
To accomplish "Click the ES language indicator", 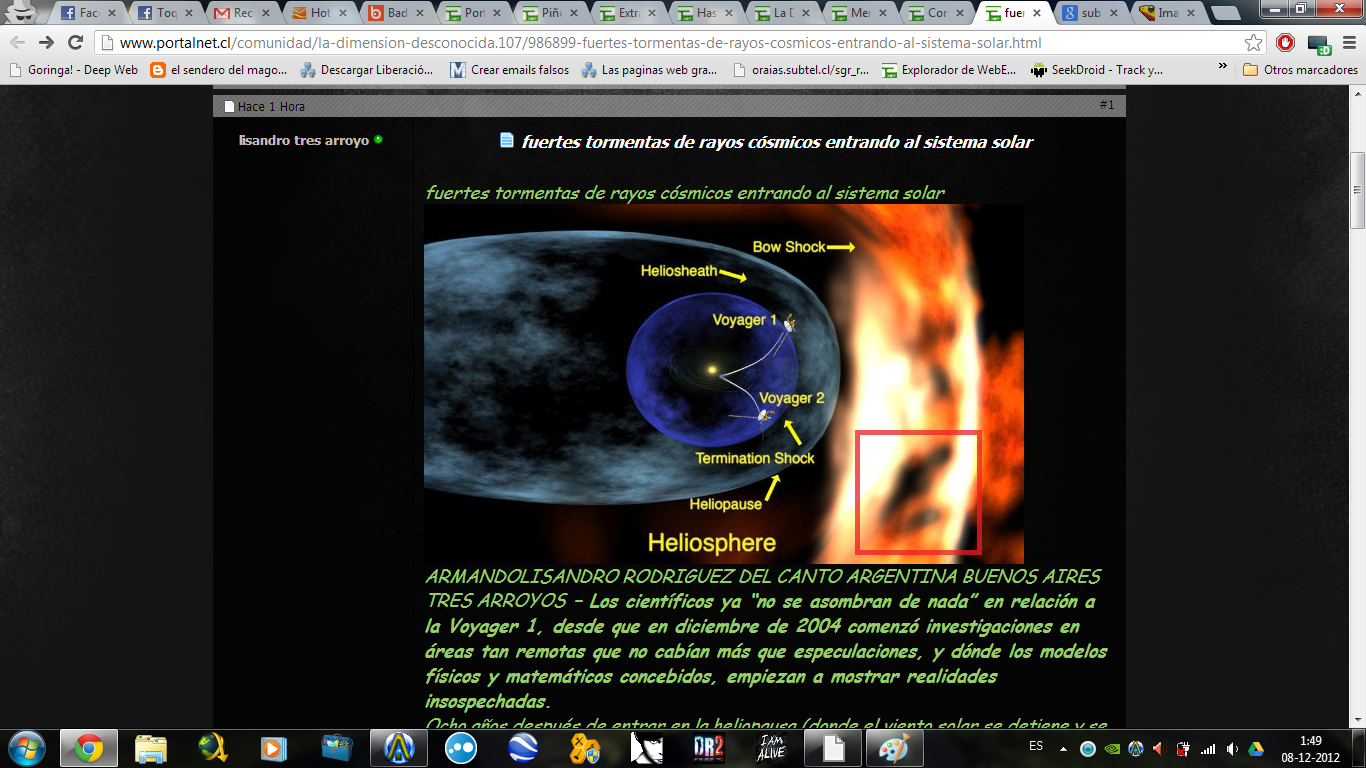I will click(1036, 747).
